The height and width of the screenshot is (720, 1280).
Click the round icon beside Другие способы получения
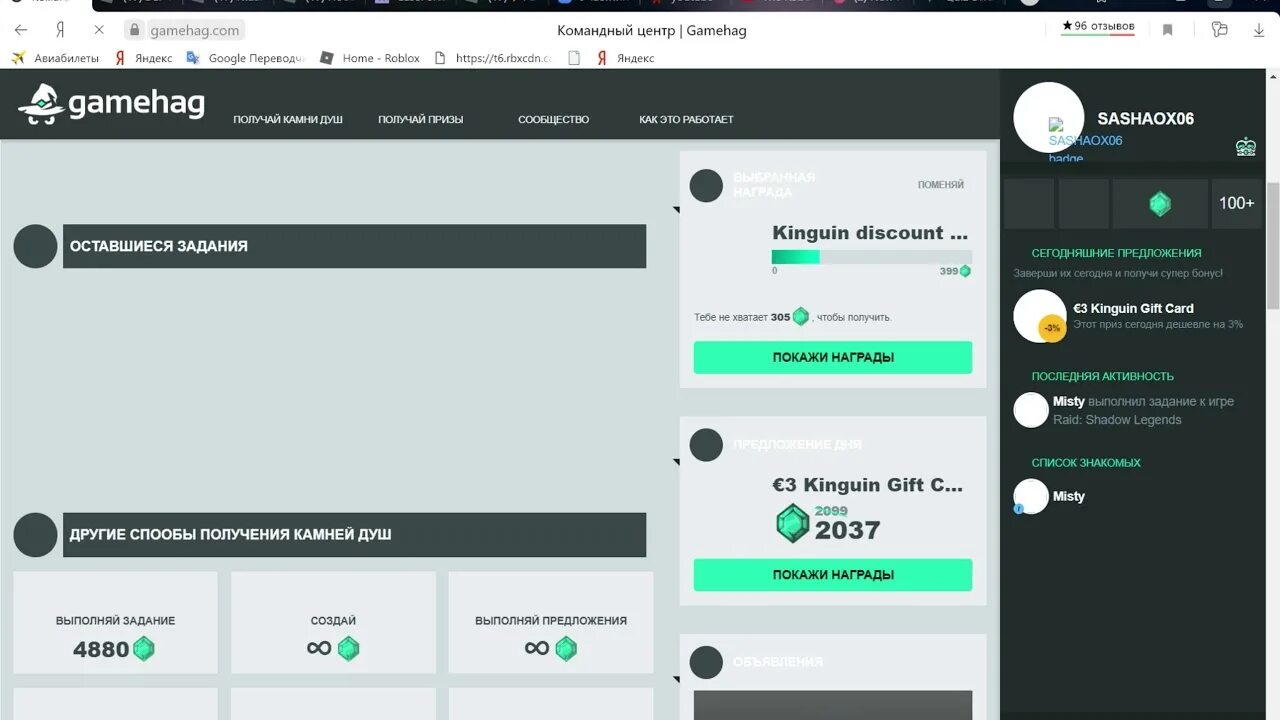click(x=35, y=535)
